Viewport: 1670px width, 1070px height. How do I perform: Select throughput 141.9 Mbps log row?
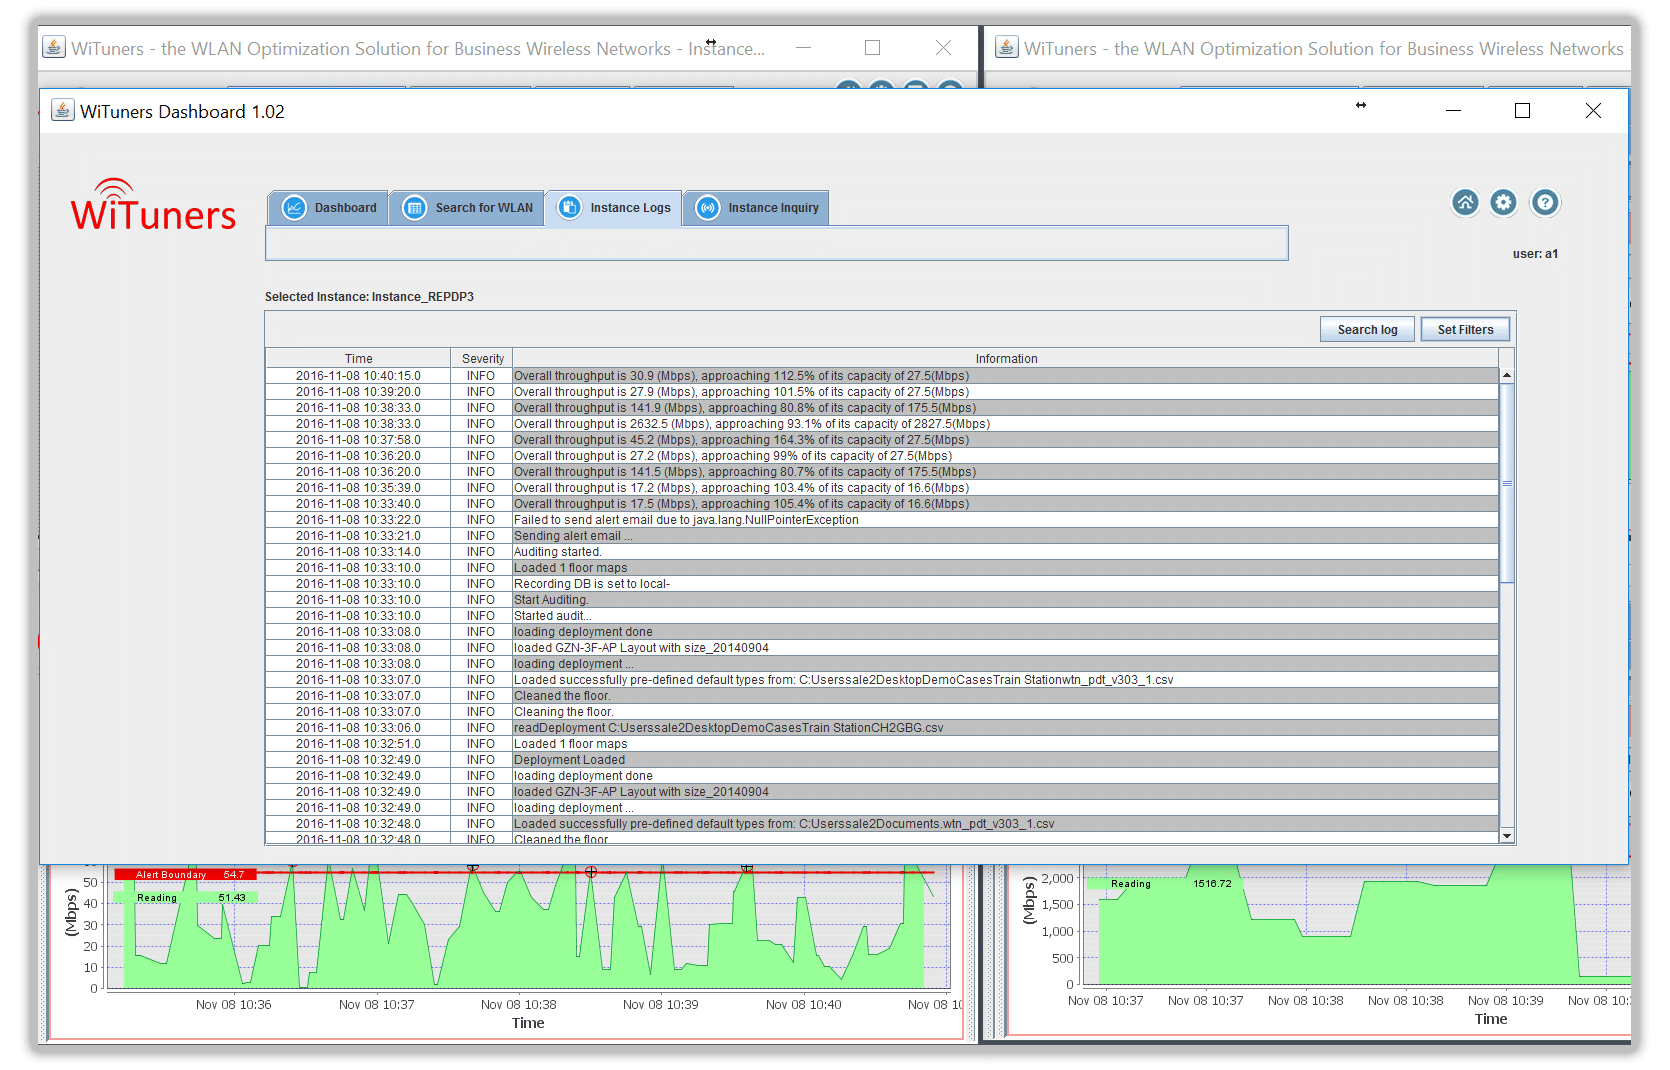coord(882,408)
